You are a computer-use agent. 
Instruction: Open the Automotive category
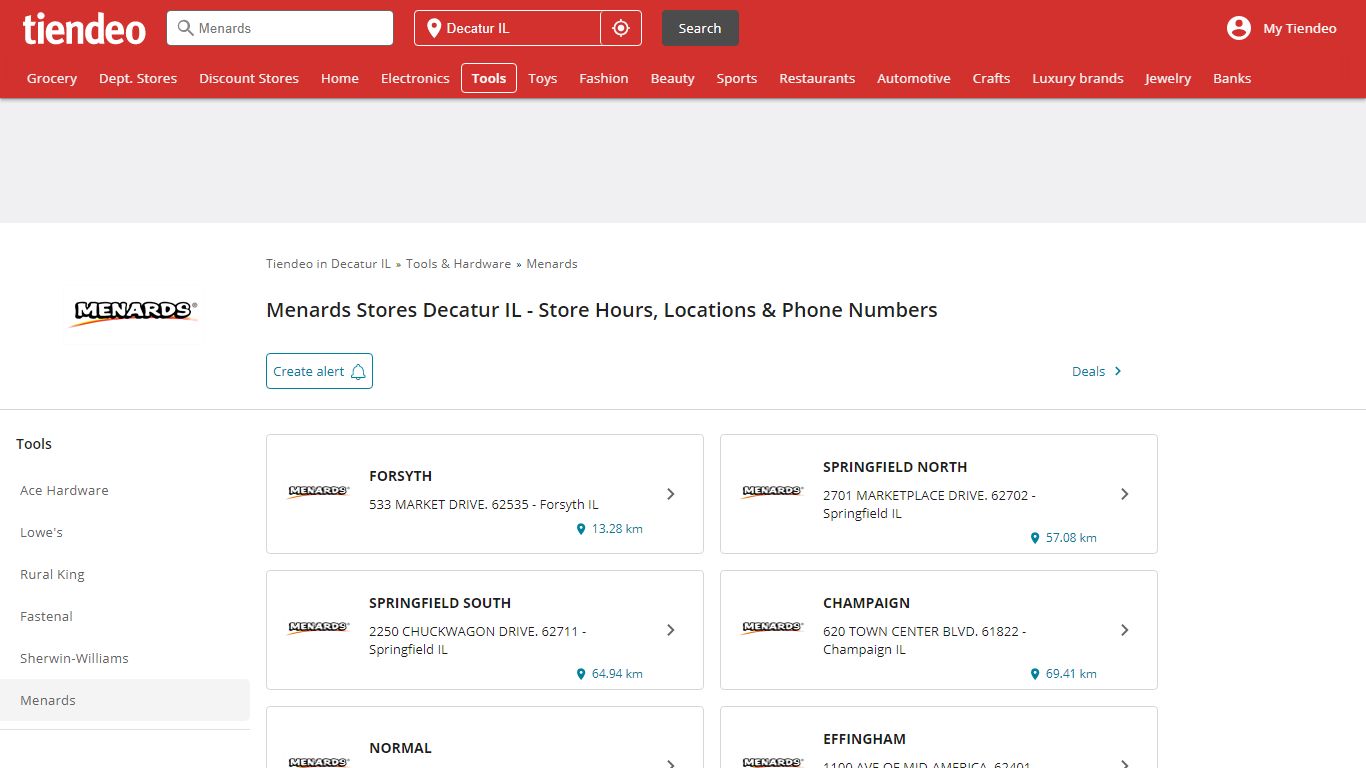pyautogui.click(x=914, y=78)
